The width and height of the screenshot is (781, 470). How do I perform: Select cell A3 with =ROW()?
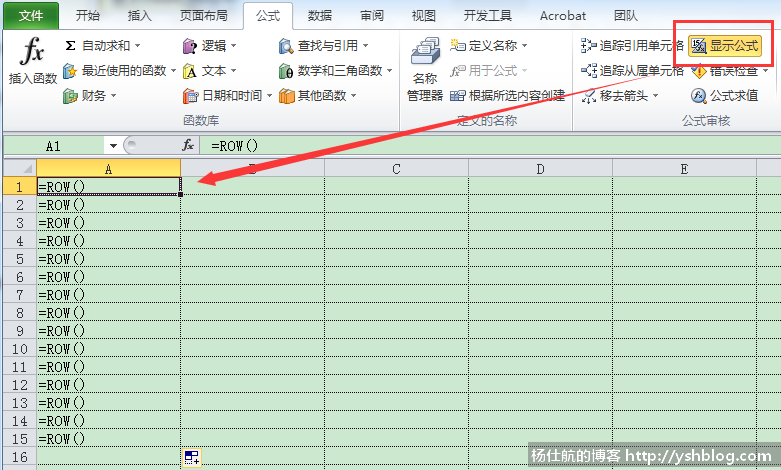click(109, 223)
